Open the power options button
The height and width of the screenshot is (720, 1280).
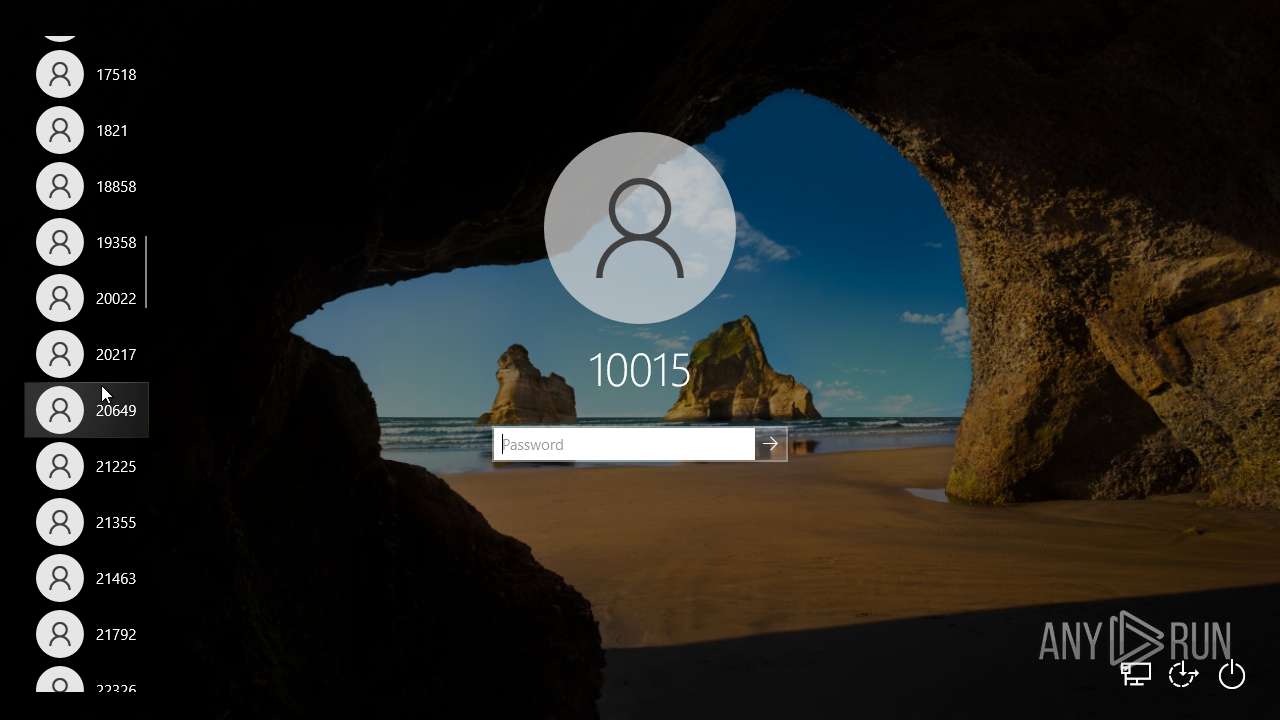tap(1232, 675)
